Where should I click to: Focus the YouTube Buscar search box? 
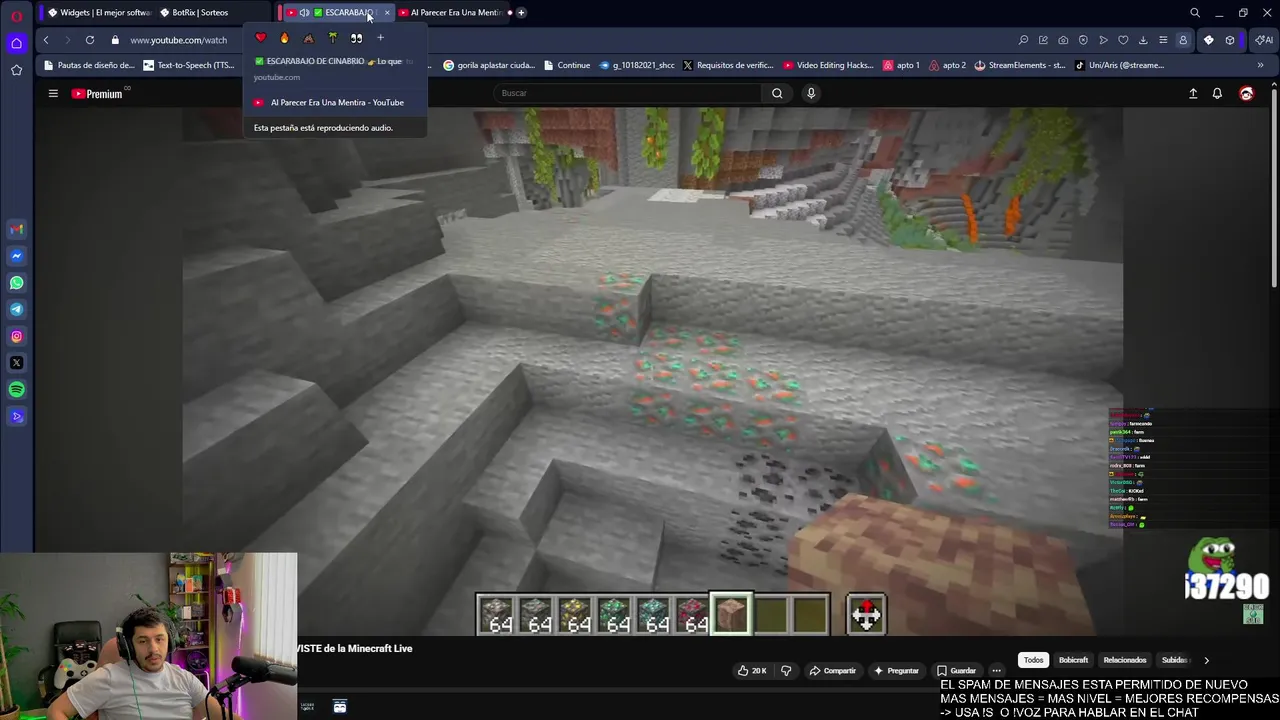pyautogui.click(x=628, y=93)
